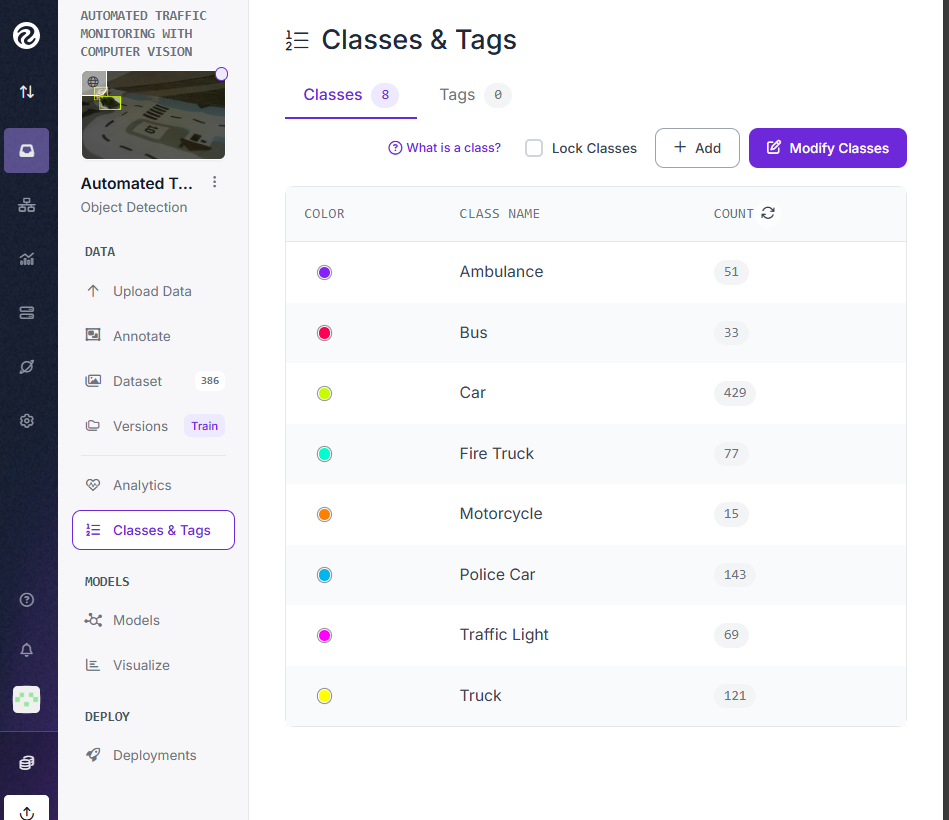
Task: Open Analytics in sidebar
Action: click(153, 485)
